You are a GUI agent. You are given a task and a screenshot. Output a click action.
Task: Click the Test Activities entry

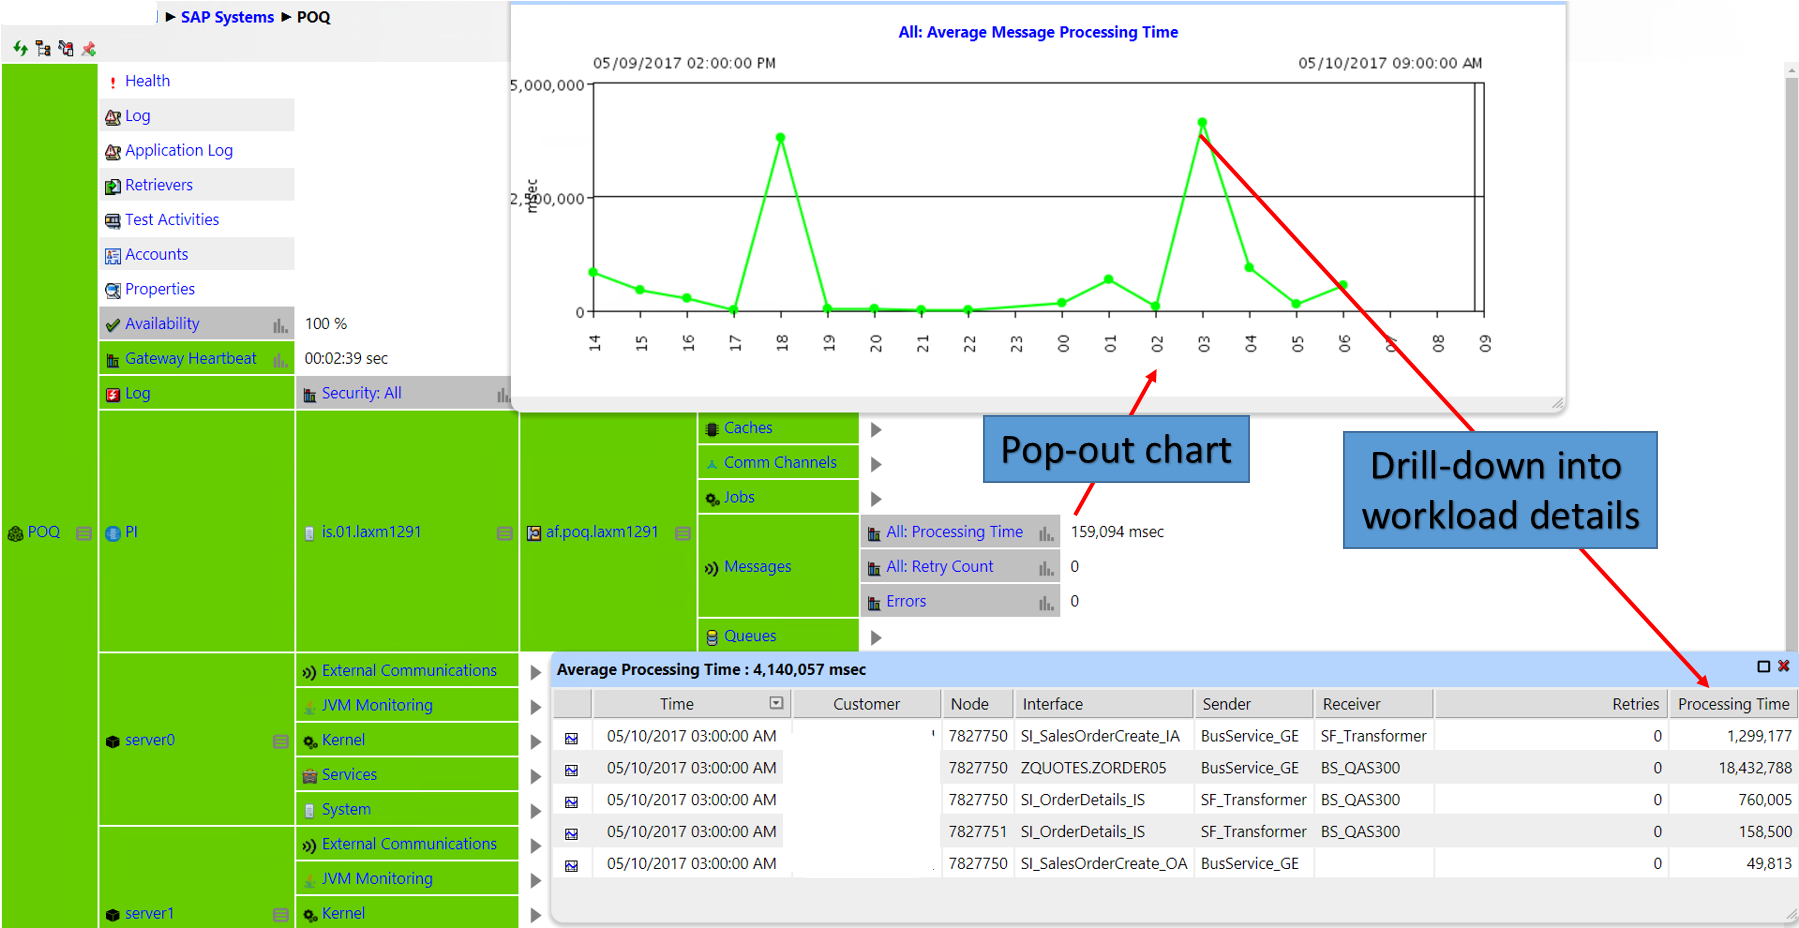point(171,219)
